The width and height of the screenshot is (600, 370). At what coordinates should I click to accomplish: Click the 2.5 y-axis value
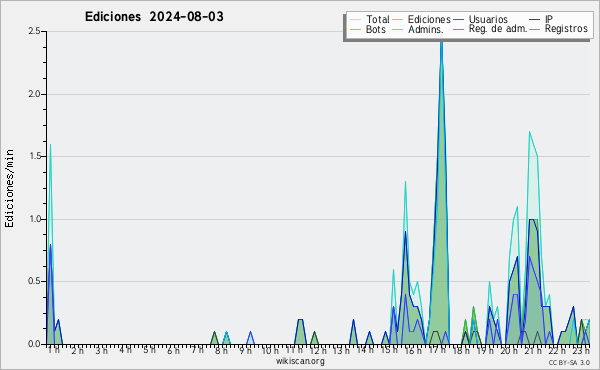(x=34, y=31)
